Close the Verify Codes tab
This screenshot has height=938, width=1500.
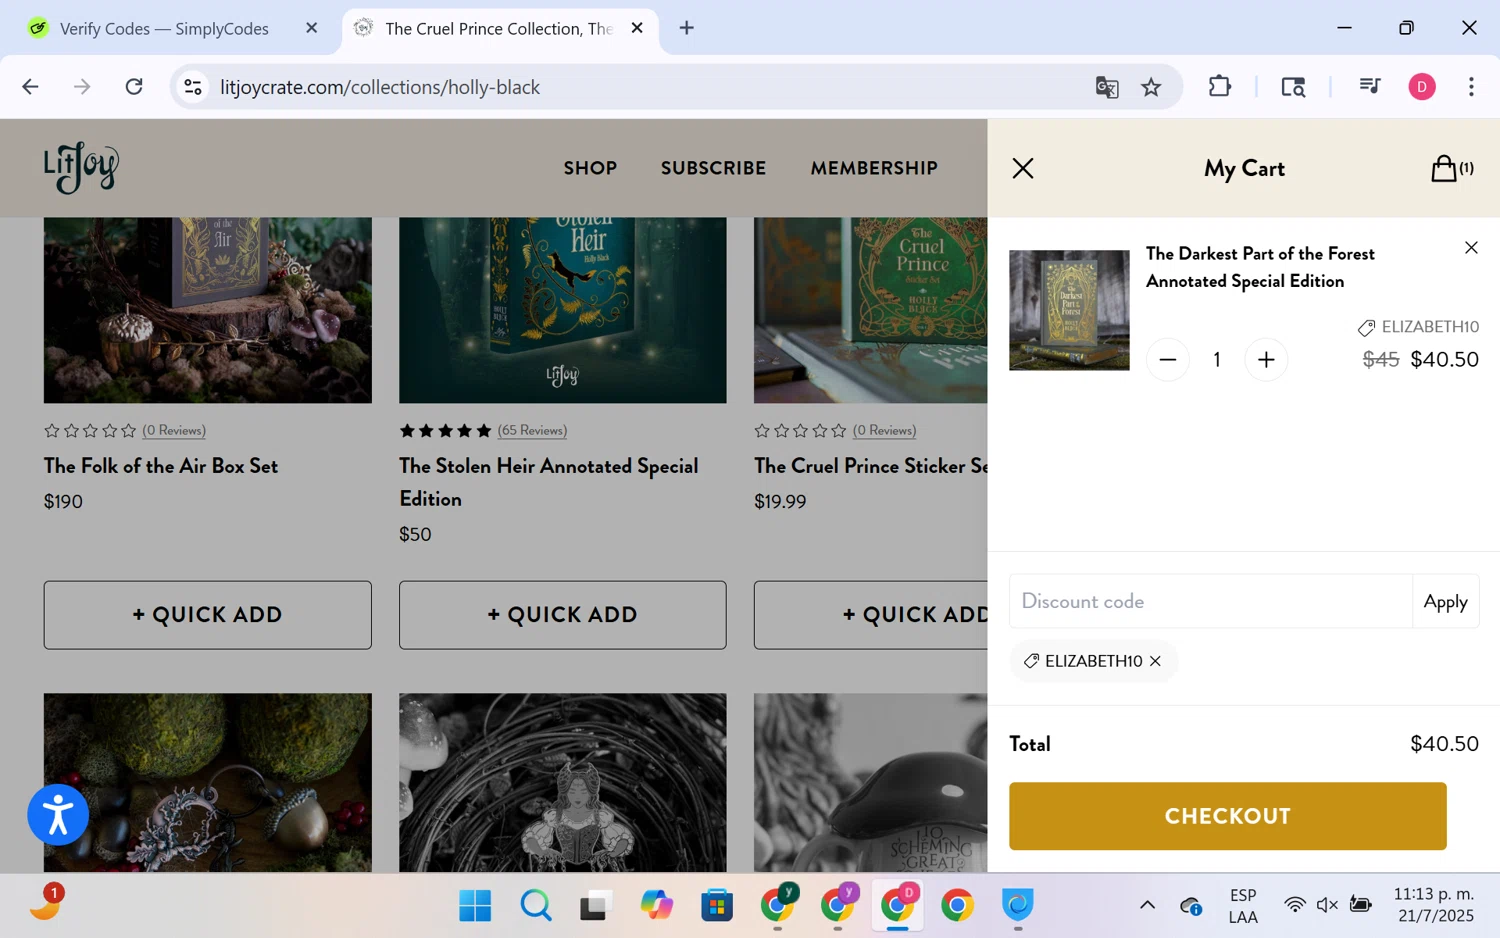click(312, 28)
